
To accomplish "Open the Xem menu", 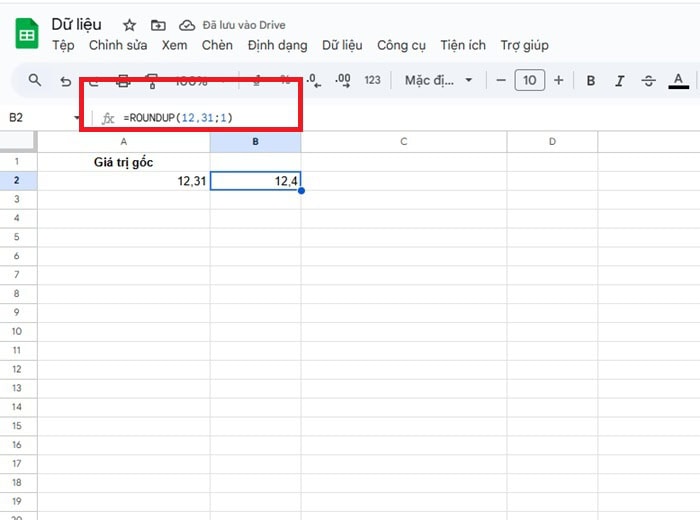I will click(175, 46).
